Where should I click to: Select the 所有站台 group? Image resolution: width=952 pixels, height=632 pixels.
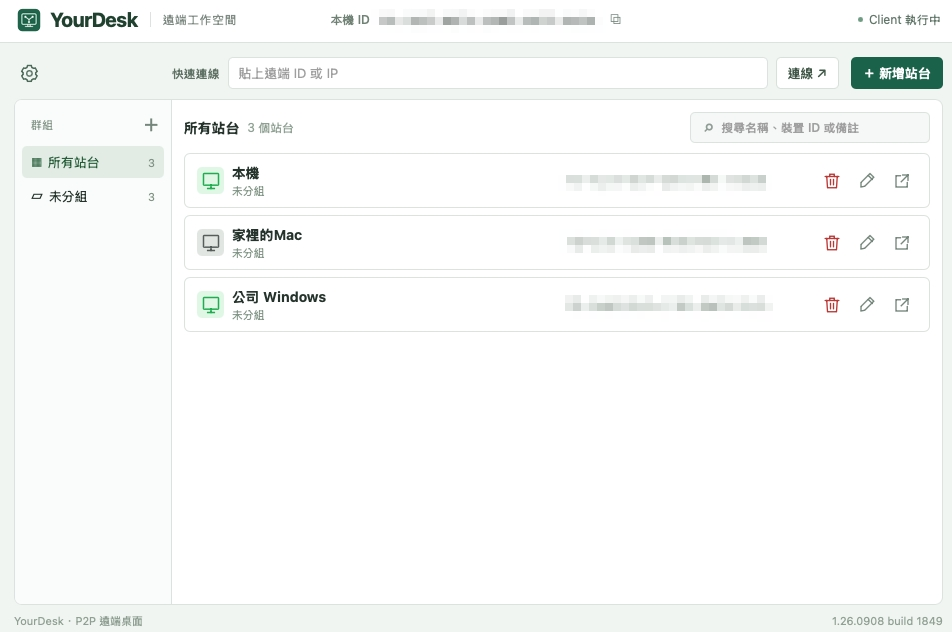[93, 162]
